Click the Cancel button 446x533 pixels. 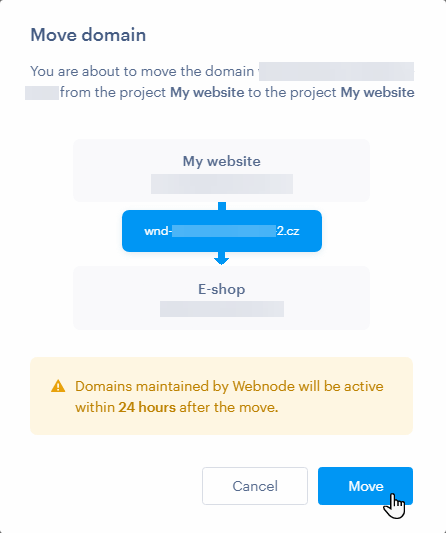pos(255,486)
